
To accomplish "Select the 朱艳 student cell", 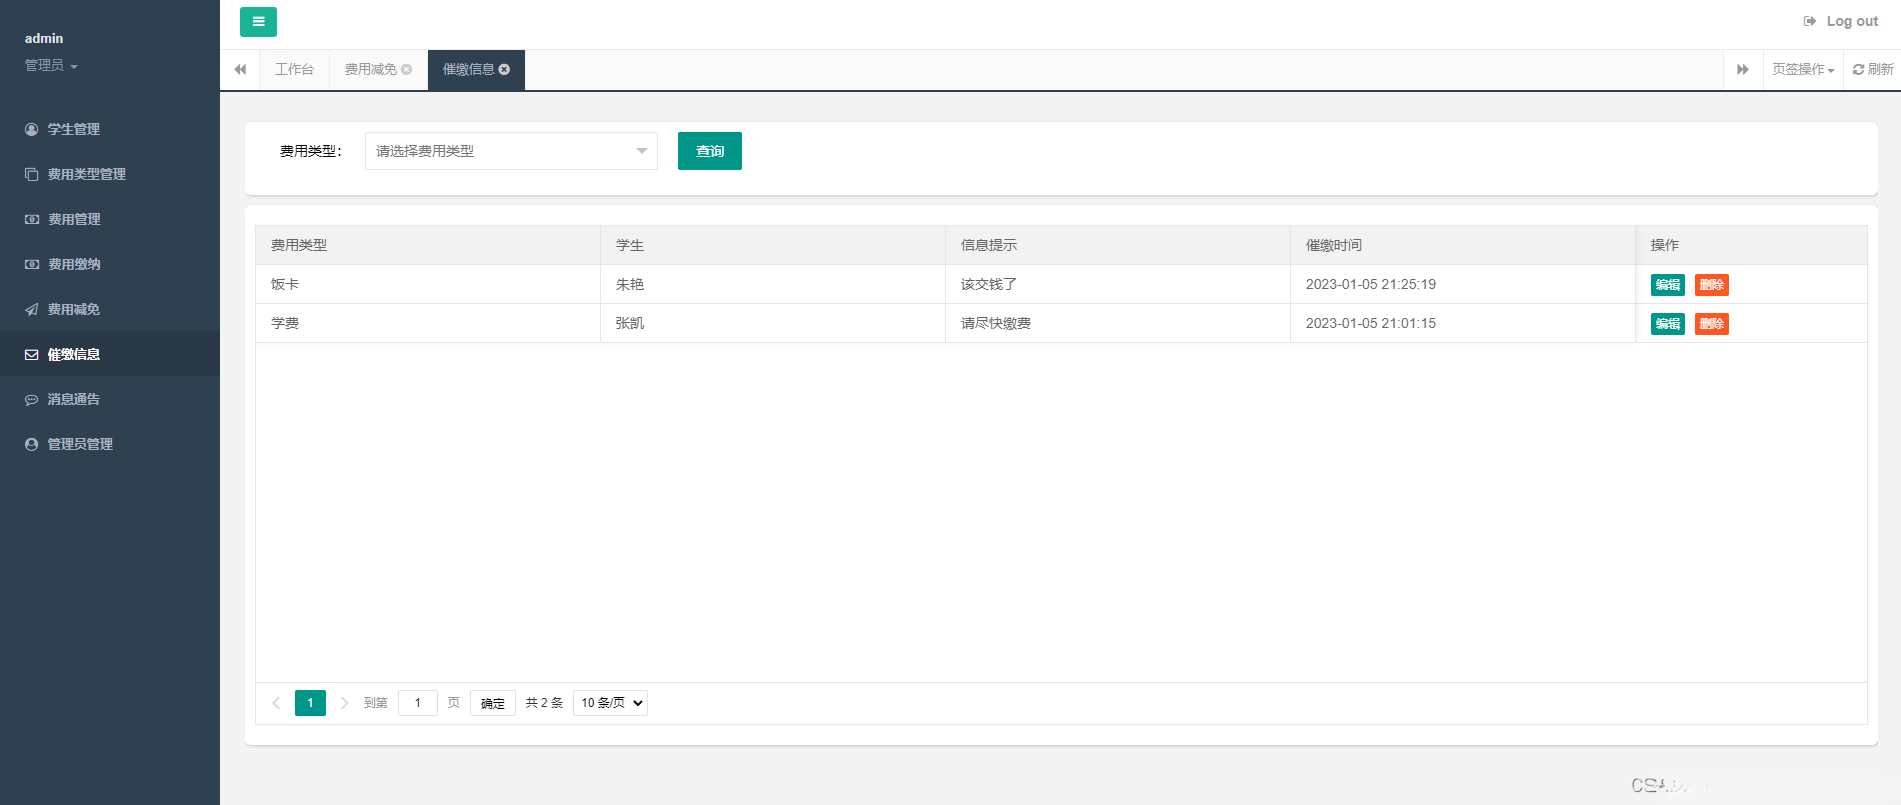I will tap(773, 284).
